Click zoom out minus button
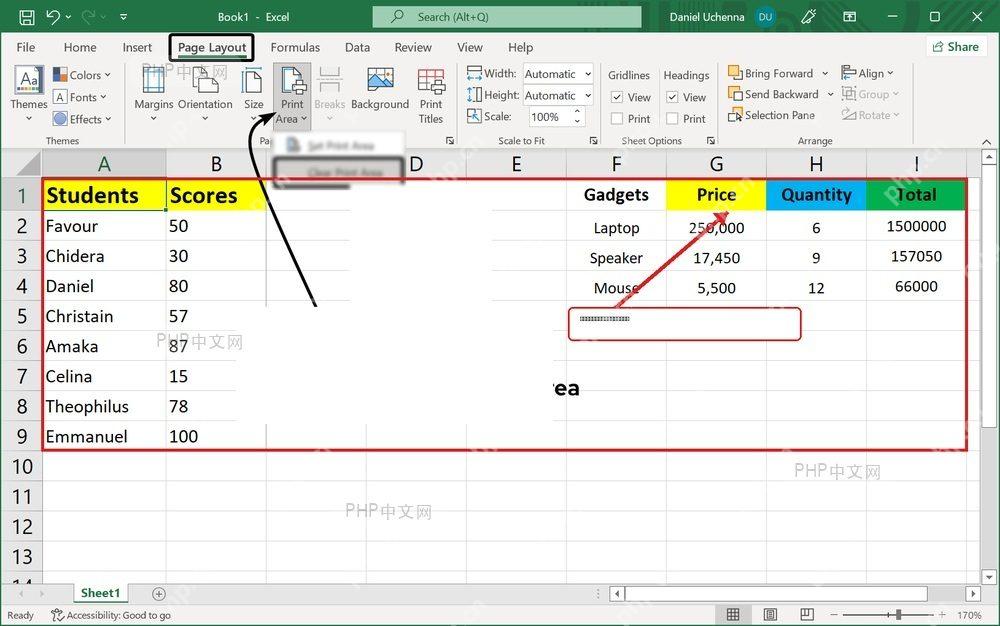This screenshot has width=1000, height=626. point(834,615)
